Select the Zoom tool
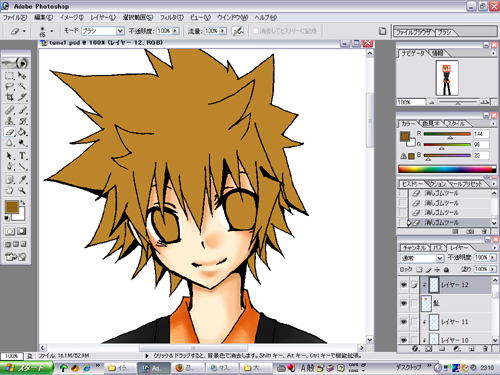 22,191
